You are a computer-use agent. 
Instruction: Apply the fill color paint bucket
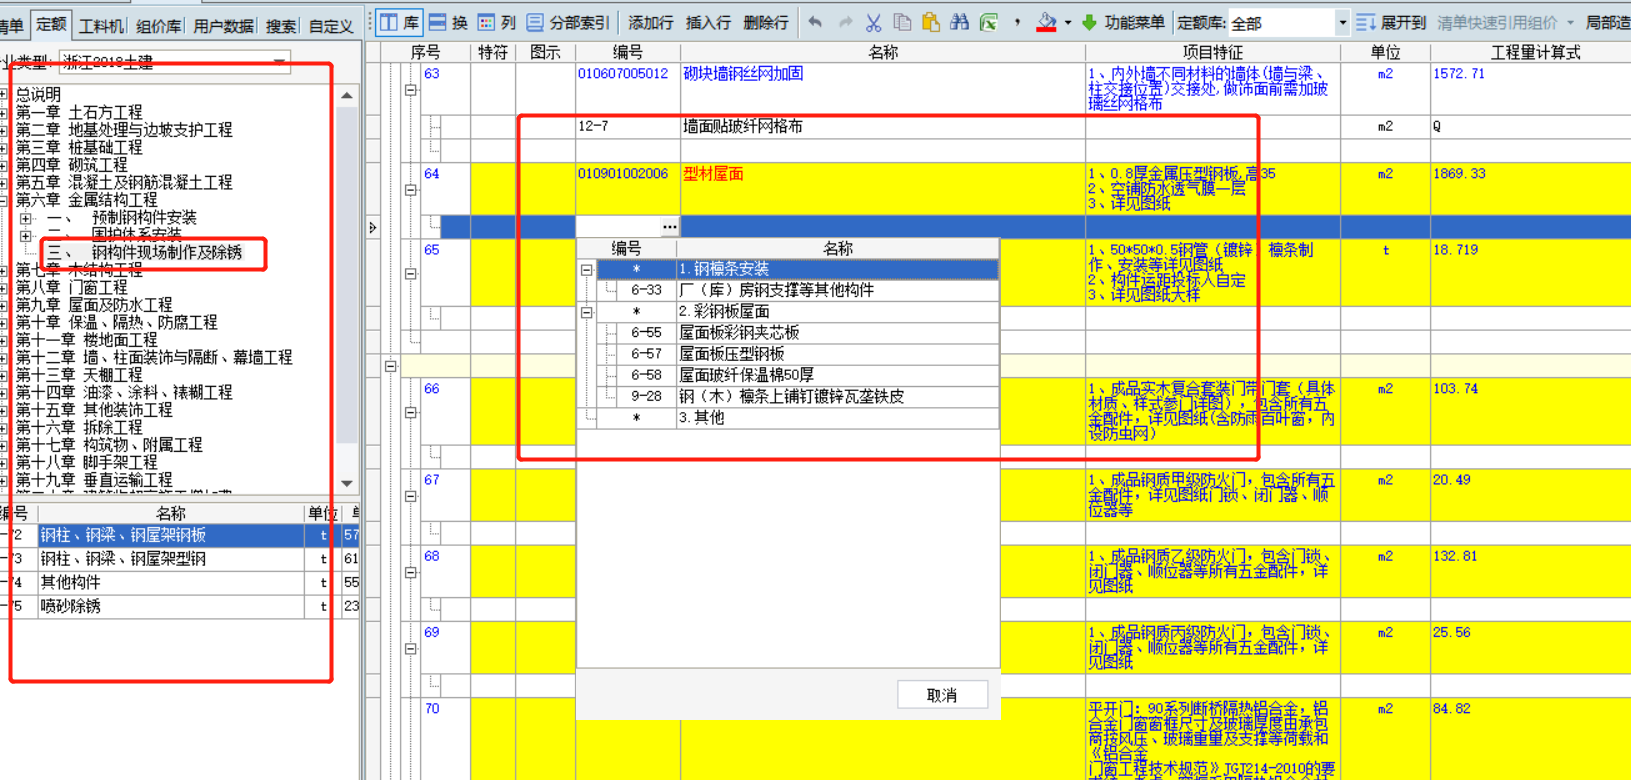click(1046, 22)
